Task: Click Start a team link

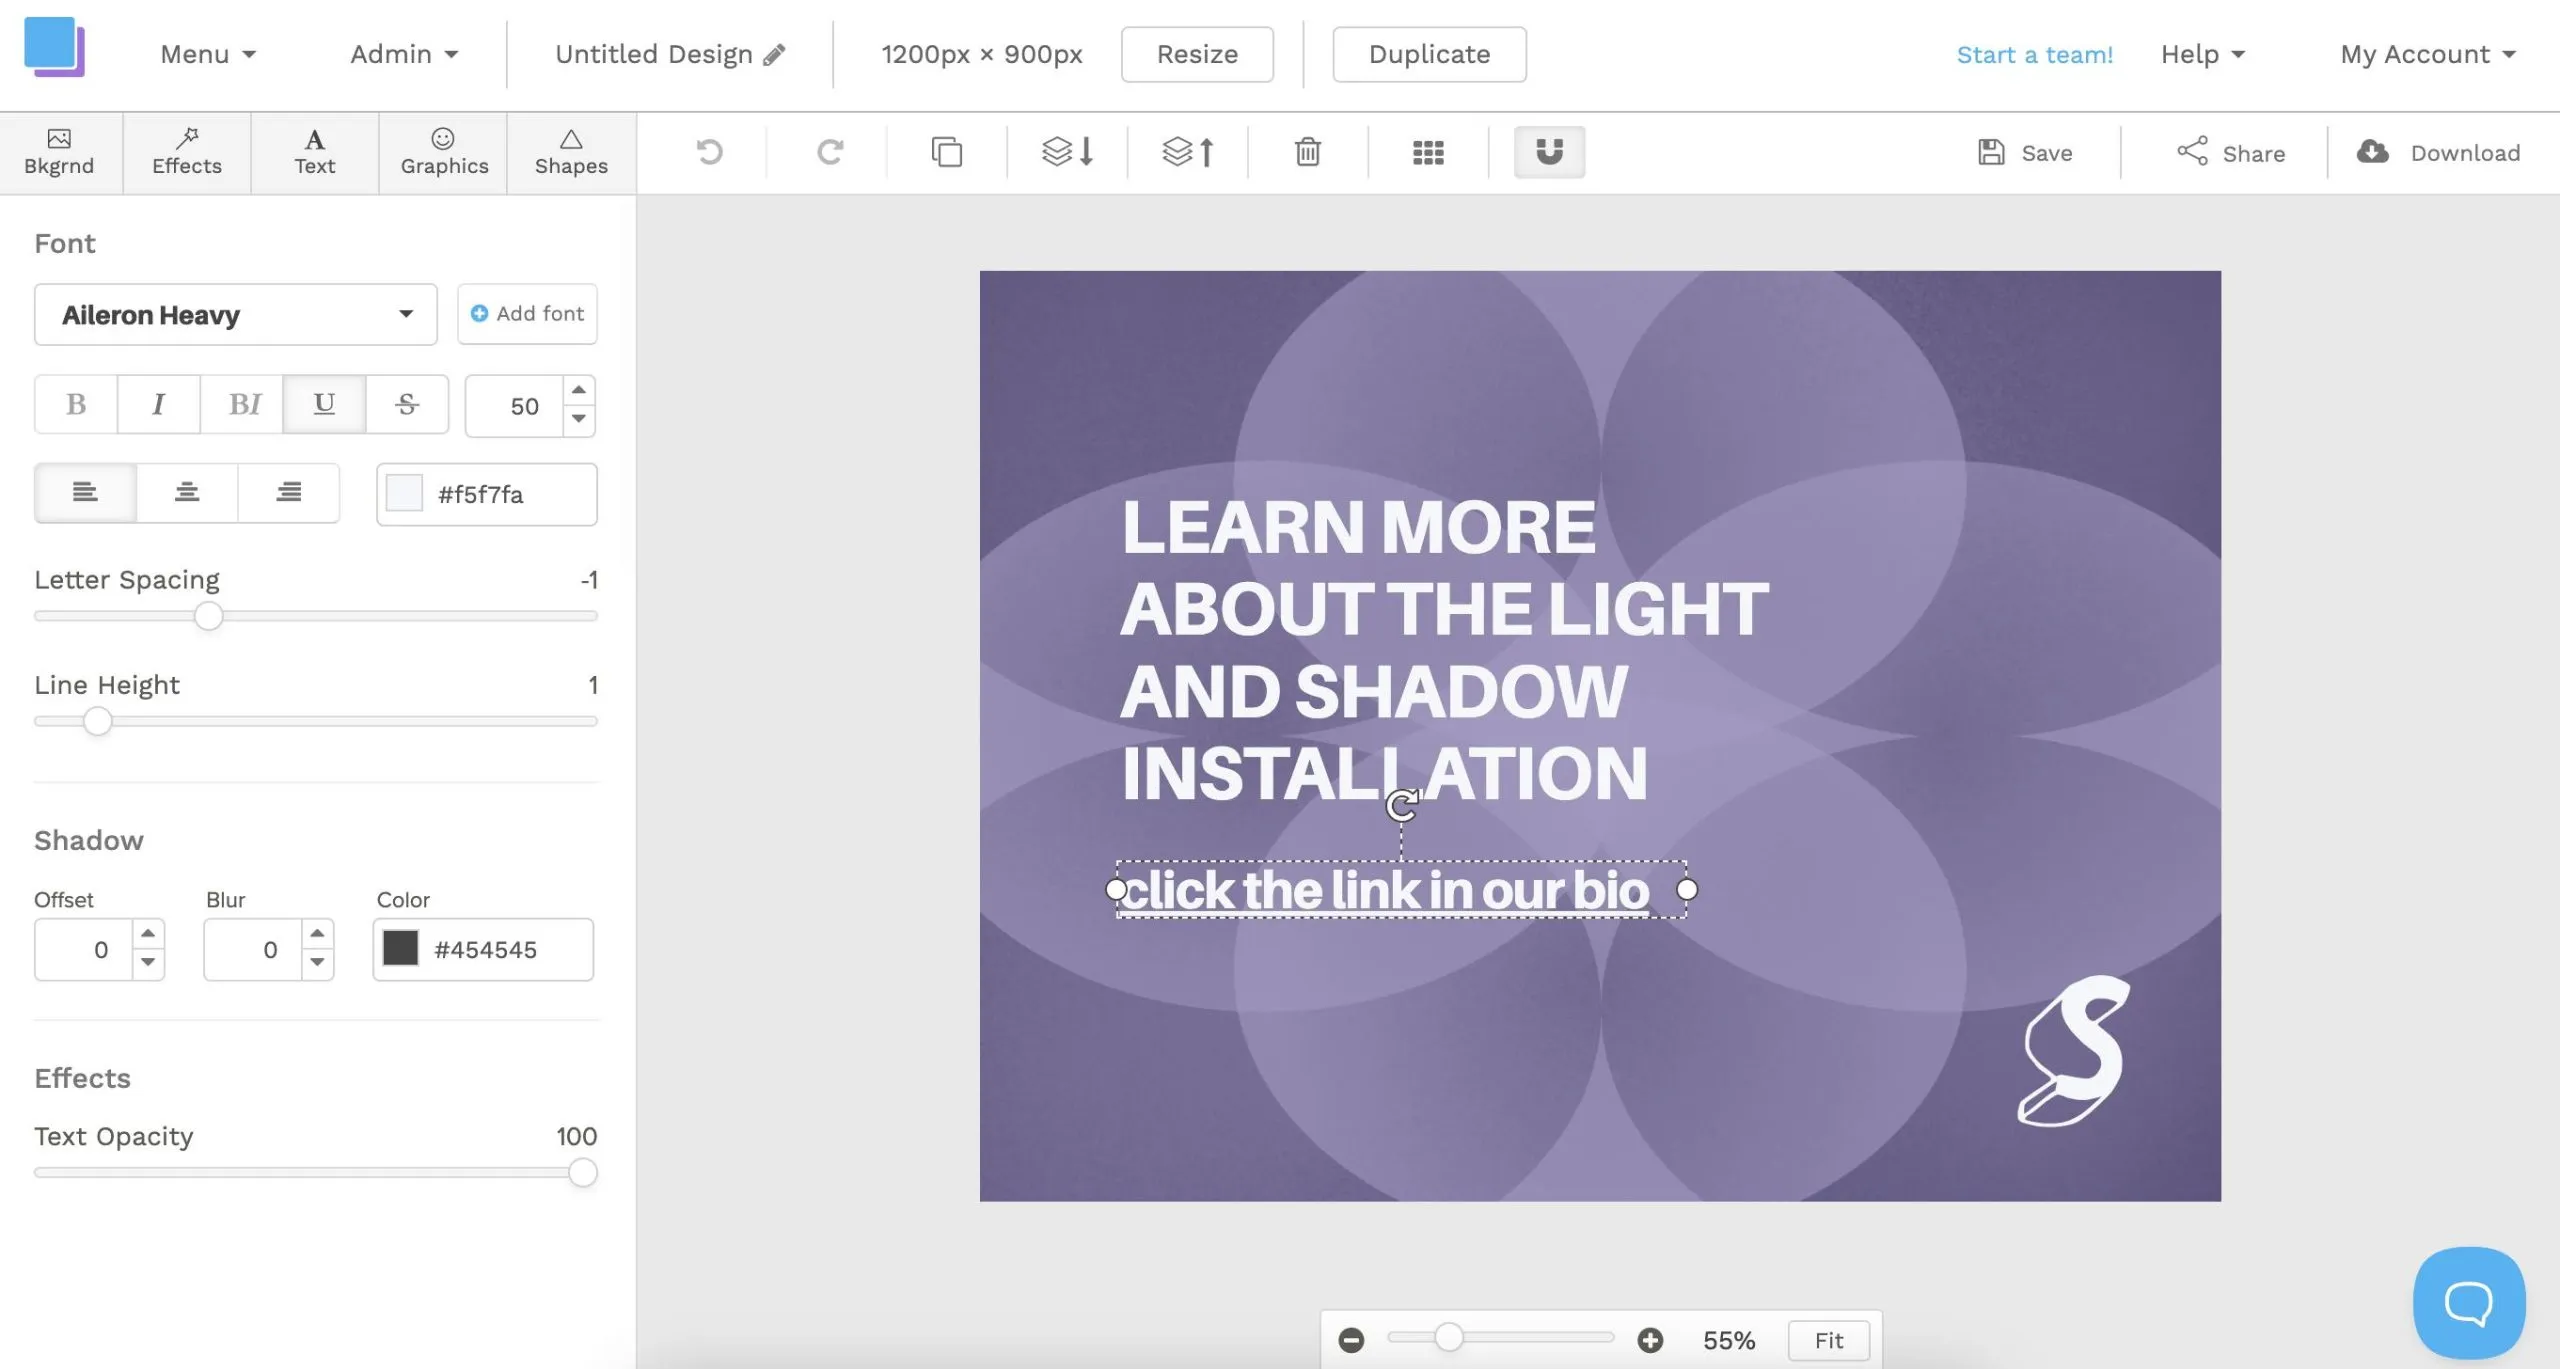Action: pos(2034,54)
